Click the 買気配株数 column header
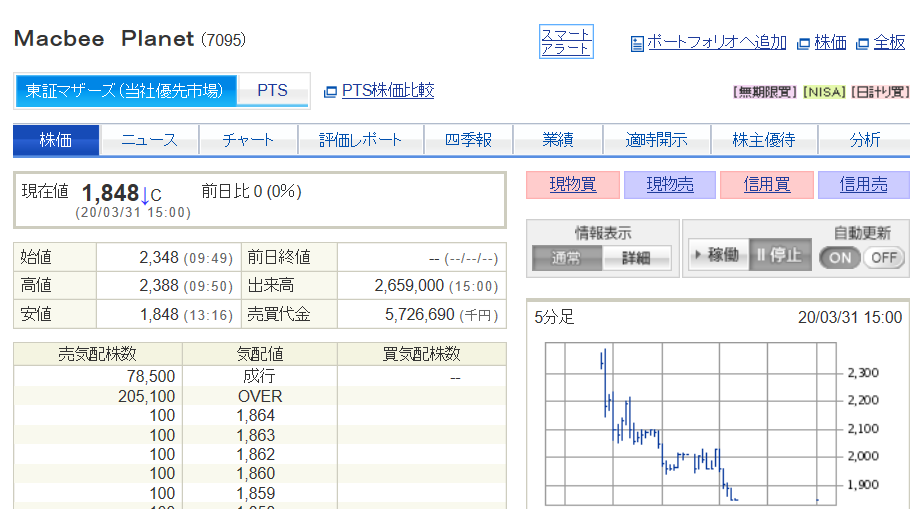 (422, 354)
